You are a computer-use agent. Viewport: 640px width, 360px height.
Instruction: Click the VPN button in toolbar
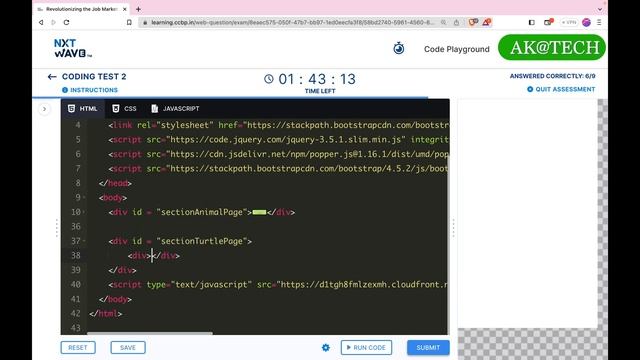click(569, 22)
